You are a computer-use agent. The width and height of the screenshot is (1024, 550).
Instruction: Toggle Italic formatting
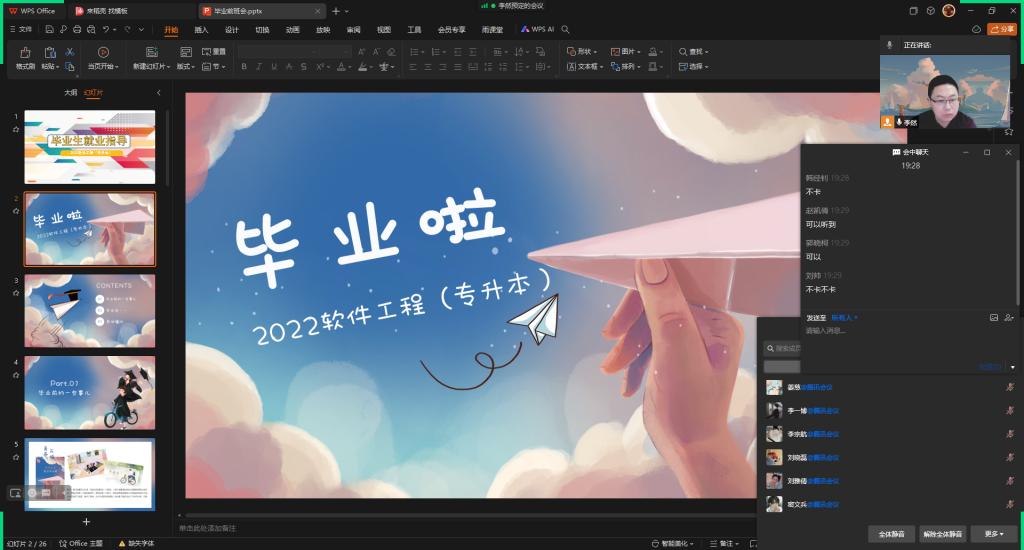click(259, 67)
